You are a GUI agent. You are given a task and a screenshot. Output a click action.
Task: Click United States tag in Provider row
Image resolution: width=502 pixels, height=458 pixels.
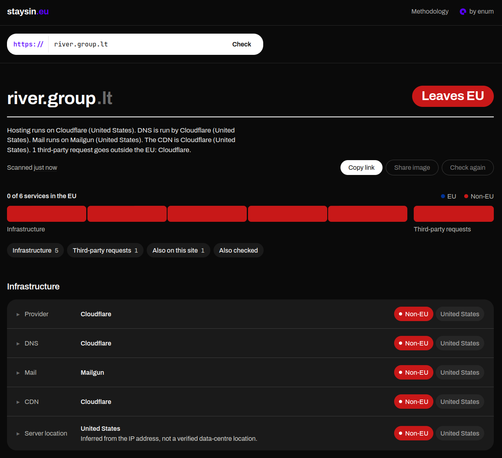[460, 314]
